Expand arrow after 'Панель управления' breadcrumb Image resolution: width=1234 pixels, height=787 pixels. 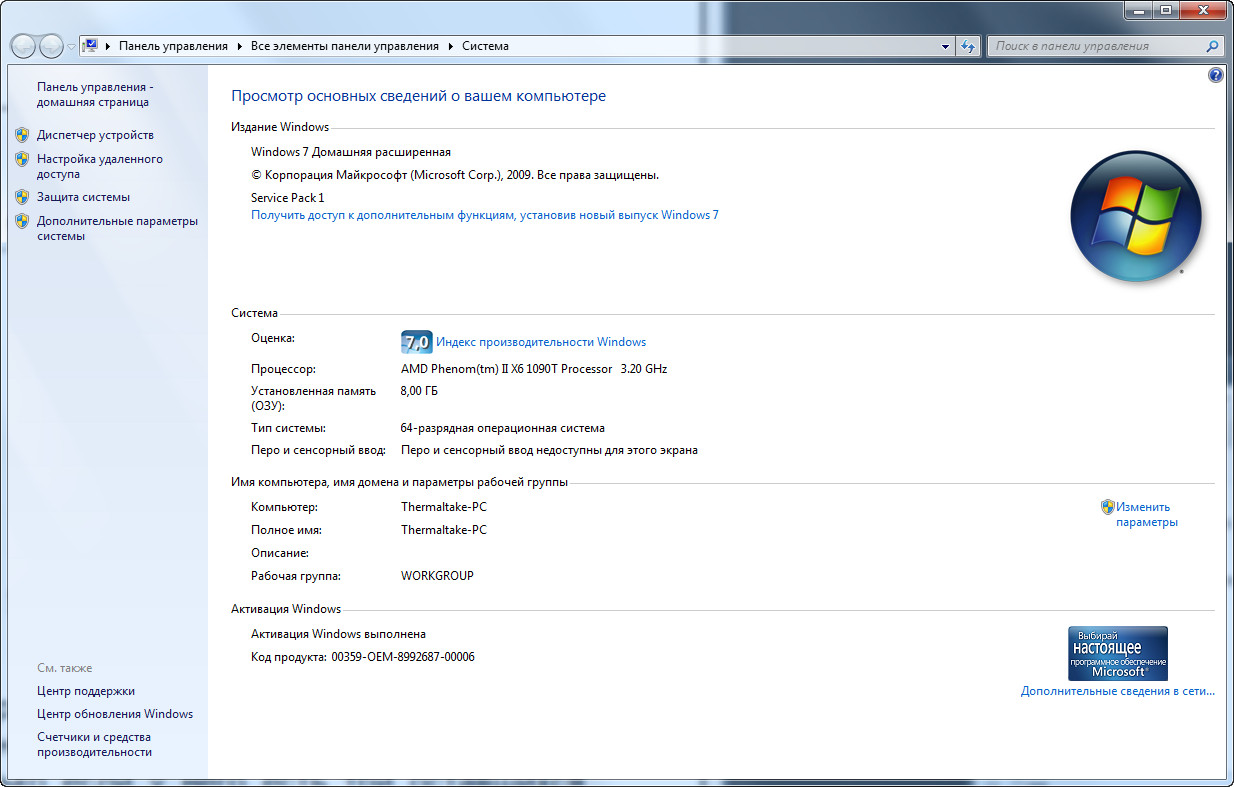(239, 46)
